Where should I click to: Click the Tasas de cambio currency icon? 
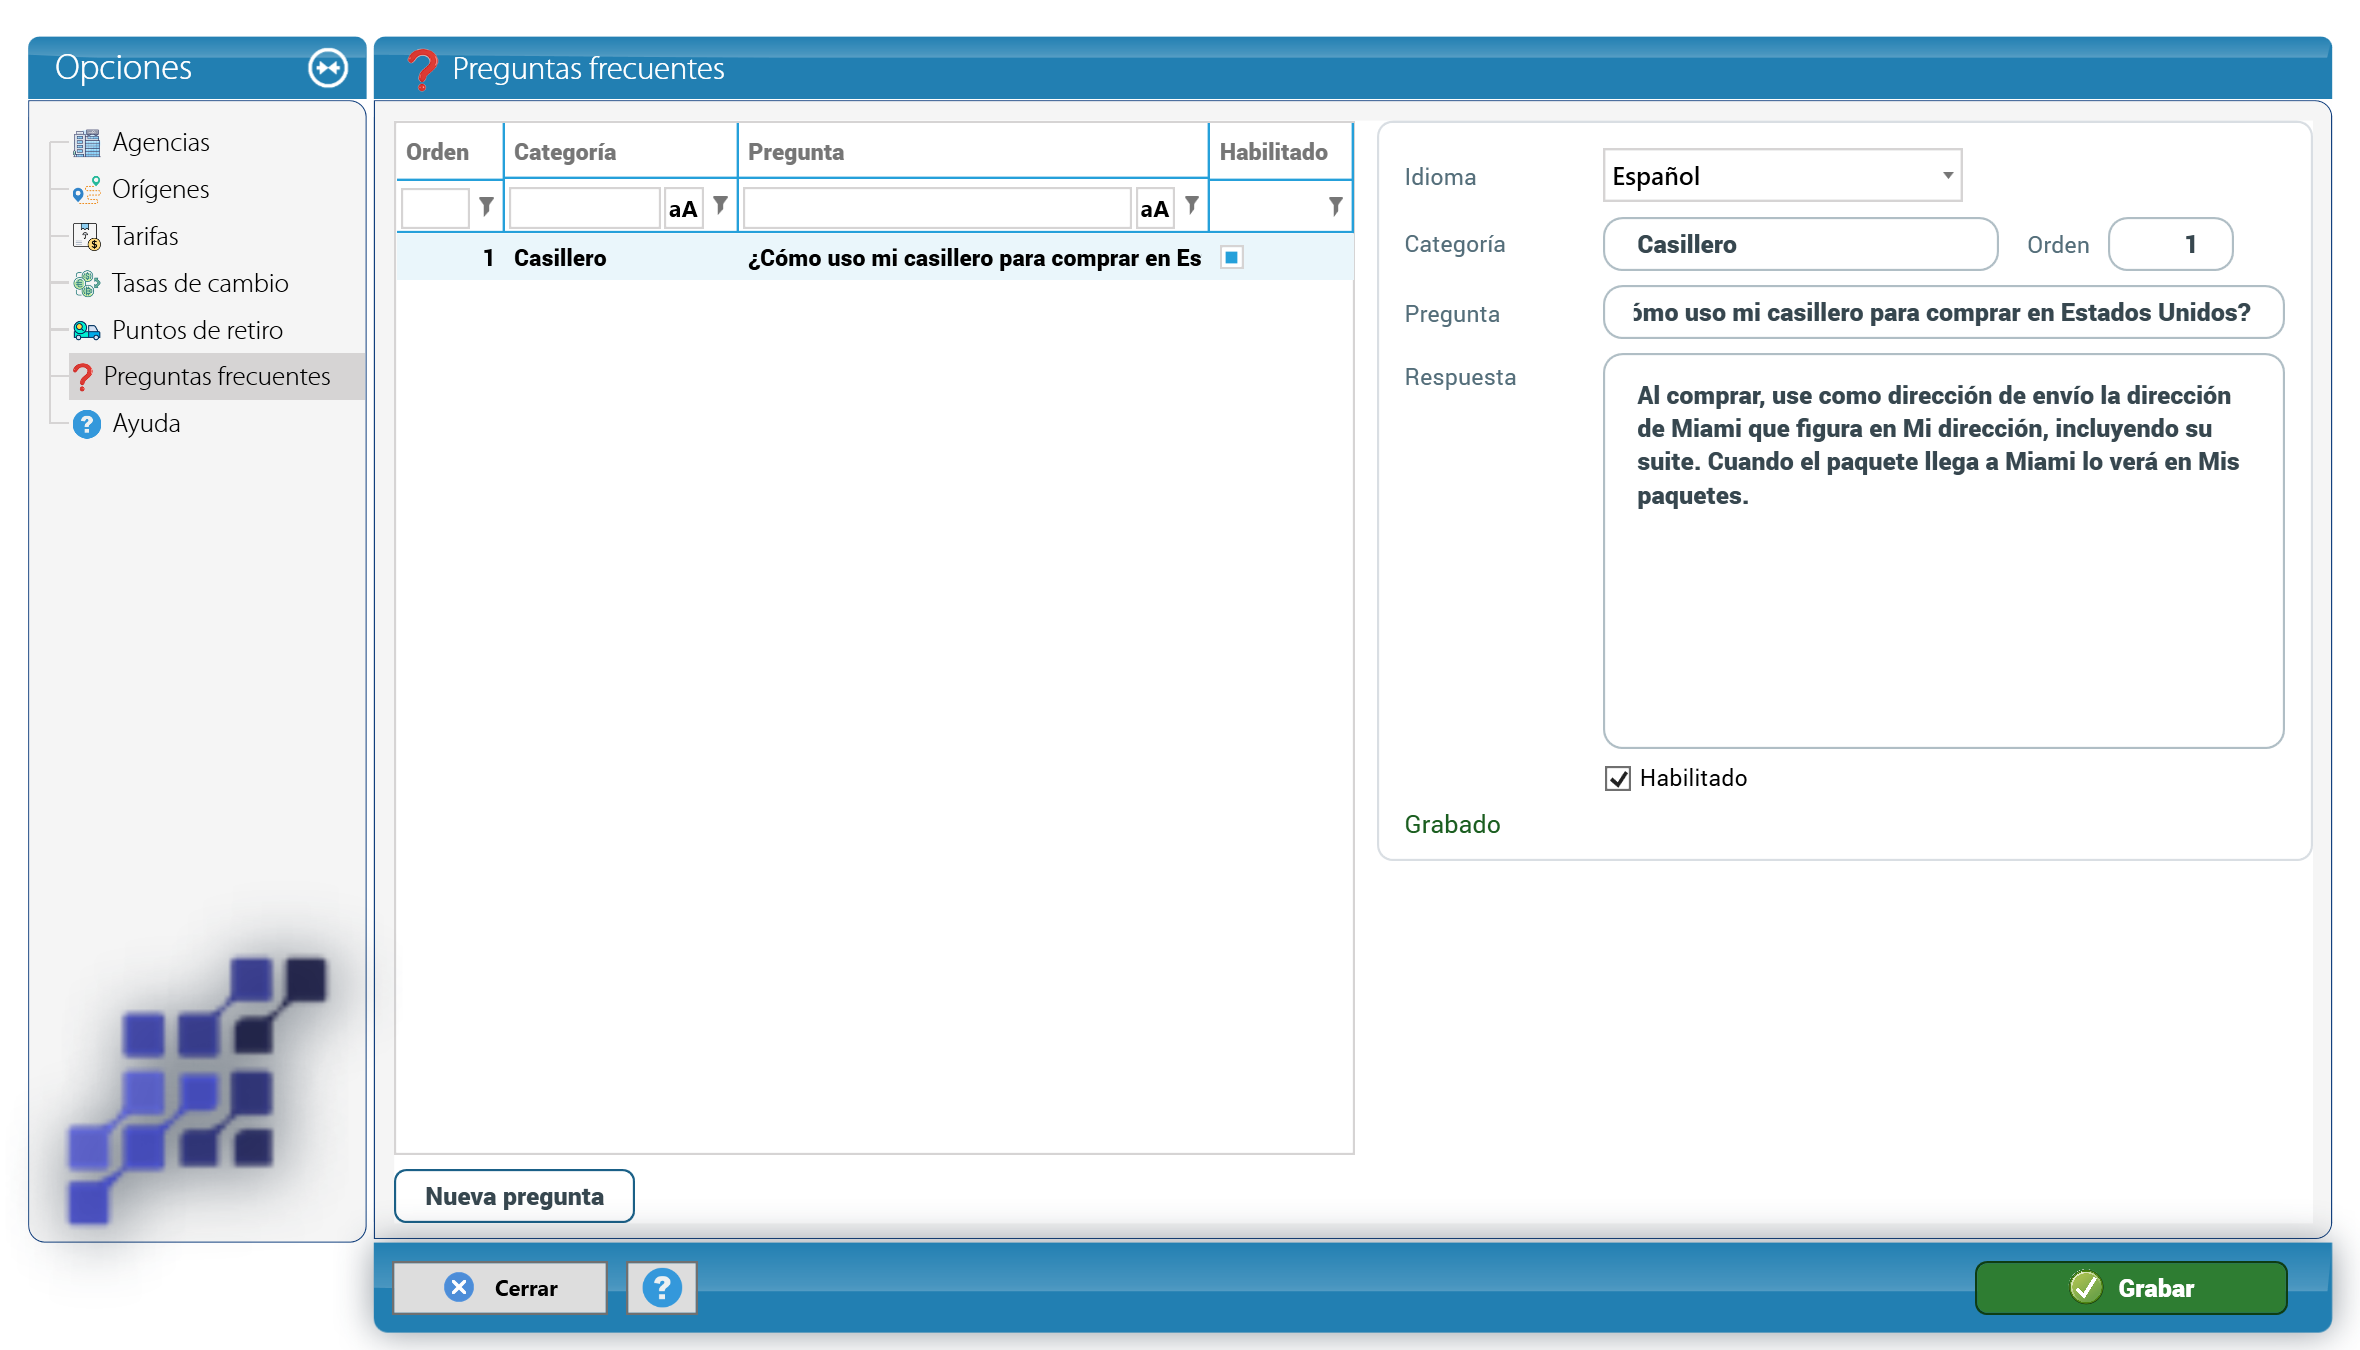(87, 284)
